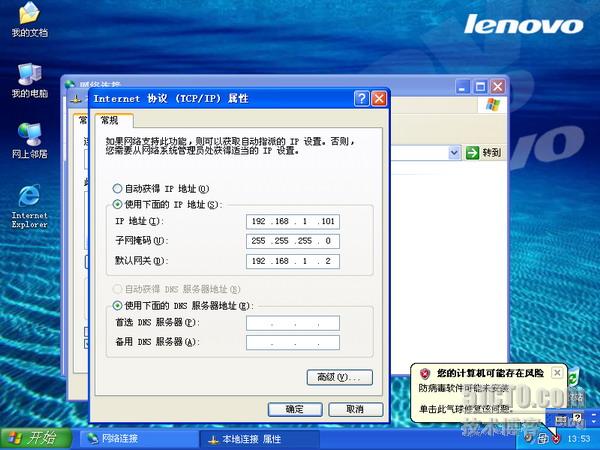Open advanced settings with 高级 button
The image size is (600, 450).
click(x=339, y=377)
